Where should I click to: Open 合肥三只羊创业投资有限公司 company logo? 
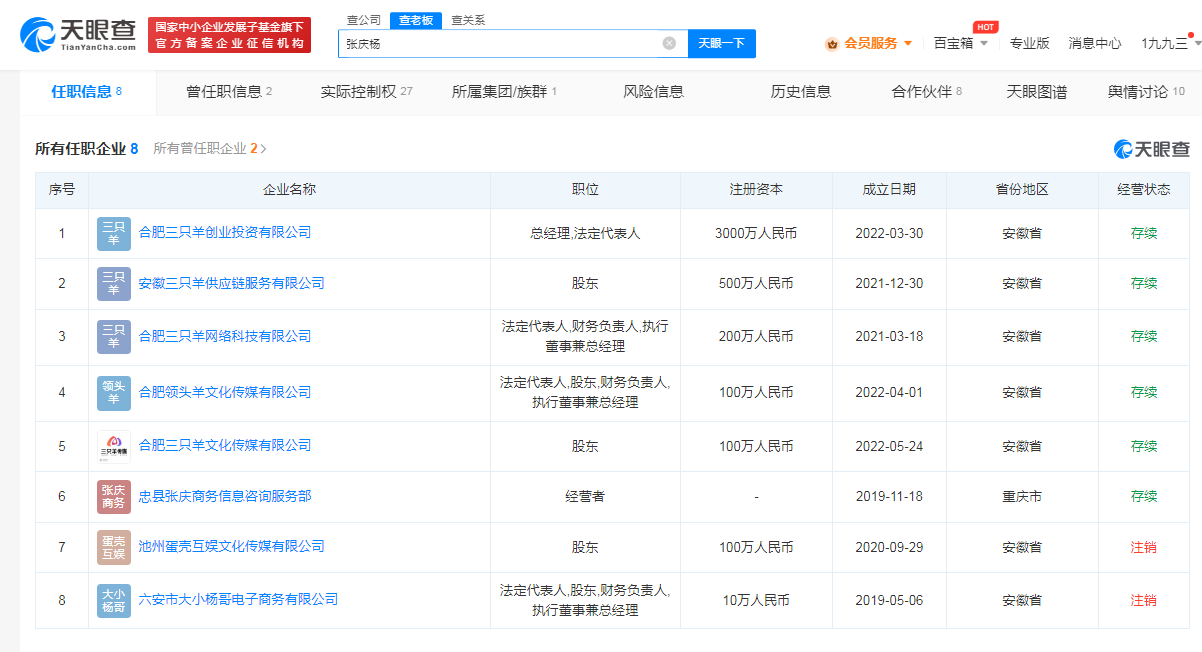(113, 233)
